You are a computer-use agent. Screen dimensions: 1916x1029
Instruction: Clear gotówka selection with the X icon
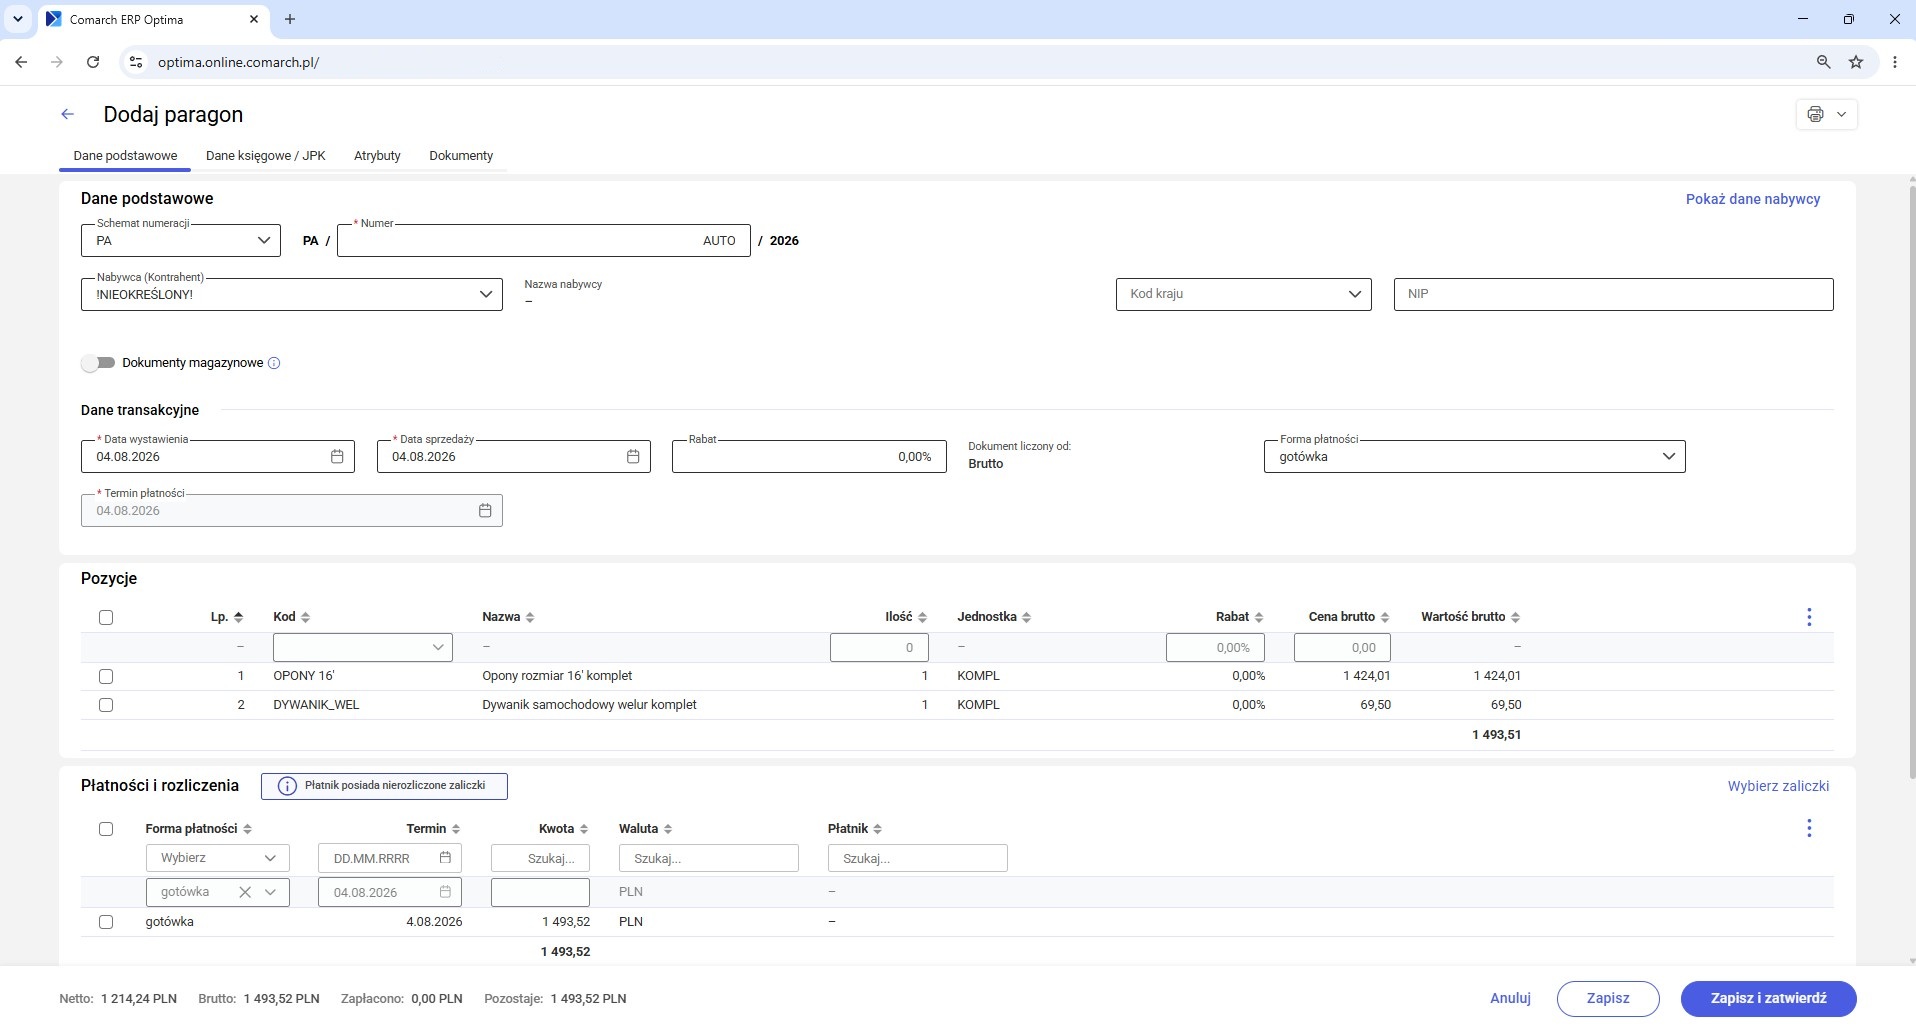point(245,892)
